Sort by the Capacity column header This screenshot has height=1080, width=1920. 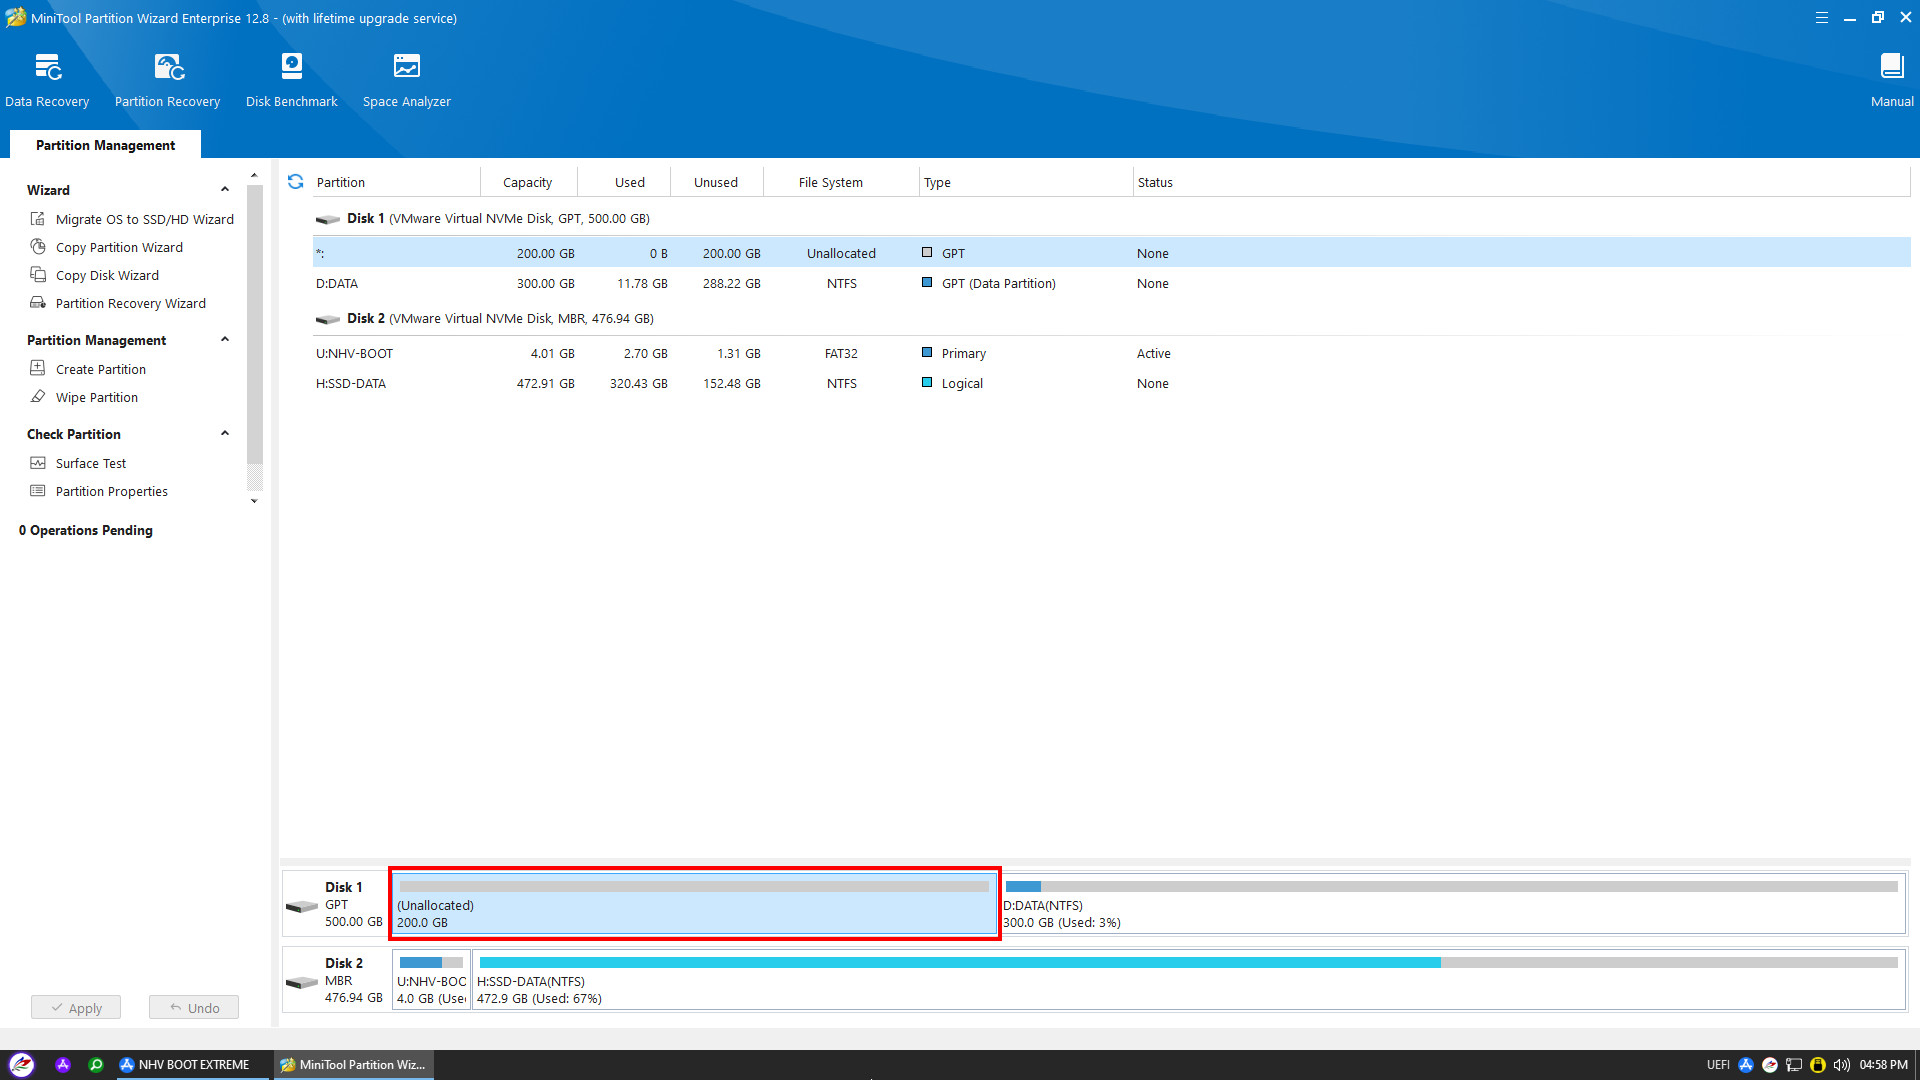(x=527, y=182)
